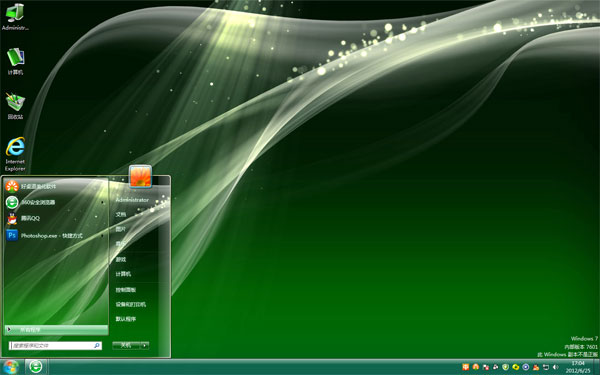The height and width of the screenshot is (375, 600).
Task: Click the Show desktop strip at the taskbar end
Action: pyautogui.click(x=597, y=367)
